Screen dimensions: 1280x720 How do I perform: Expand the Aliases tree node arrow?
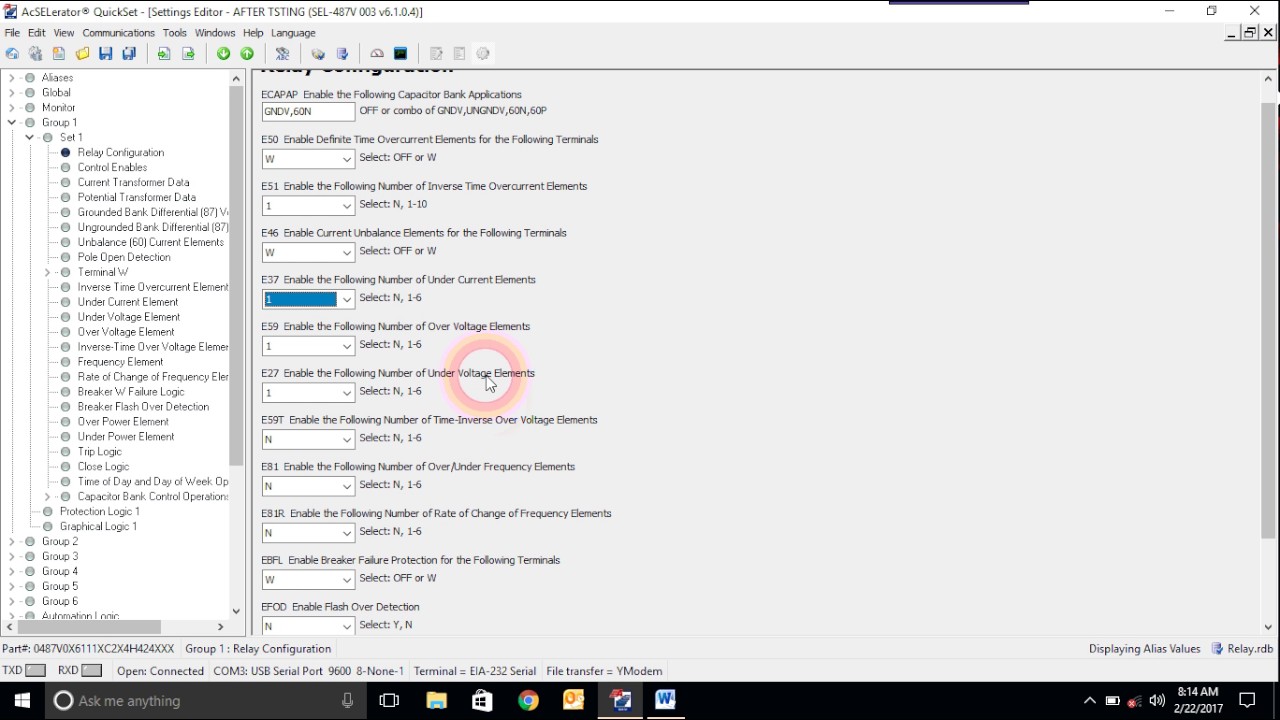[x=12, y=78]
